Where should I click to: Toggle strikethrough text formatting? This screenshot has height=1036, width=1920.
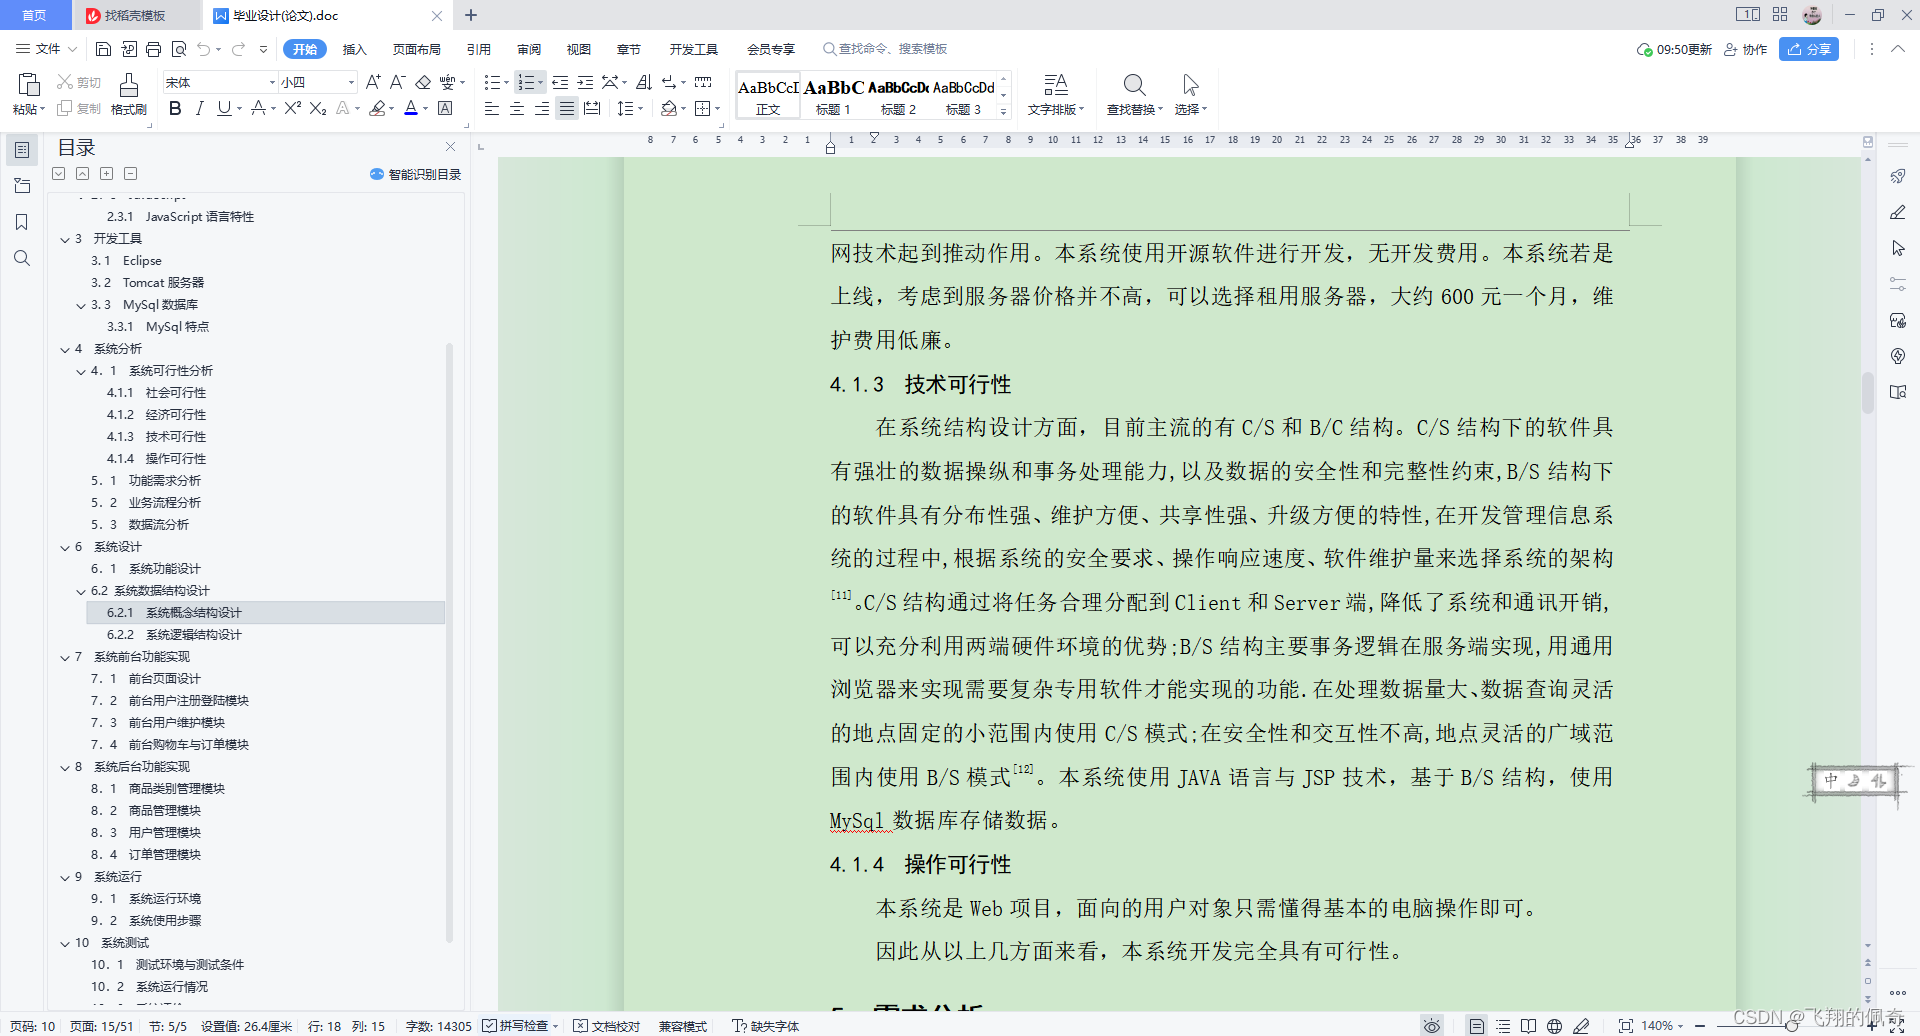pos(259,108)
